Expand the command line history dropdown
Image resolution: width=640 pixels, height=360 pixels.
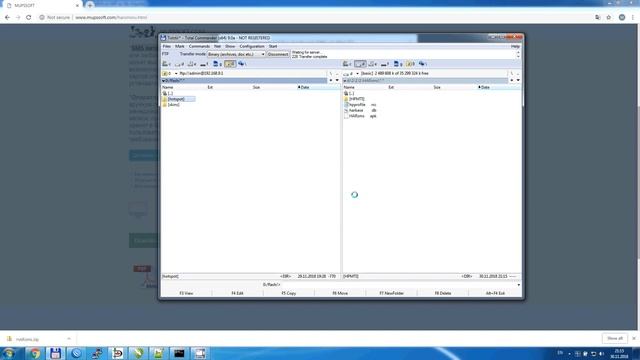518,284
